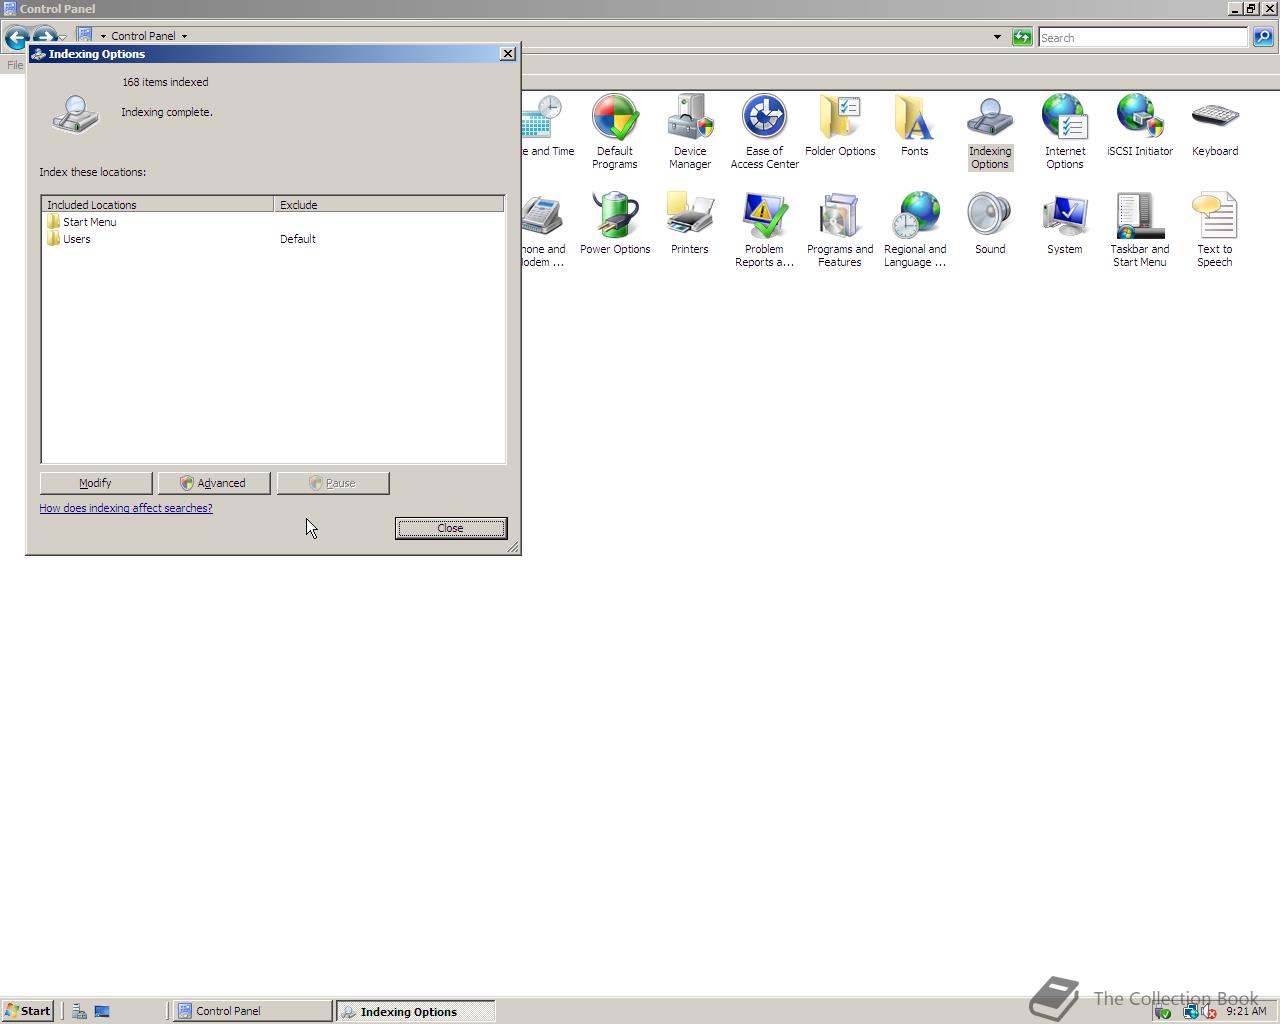This screenshot has height=1024, width=1280.
Task: Open partially hidden Date and Time icon
Action: pyautogui.click(x=547, y=125)
